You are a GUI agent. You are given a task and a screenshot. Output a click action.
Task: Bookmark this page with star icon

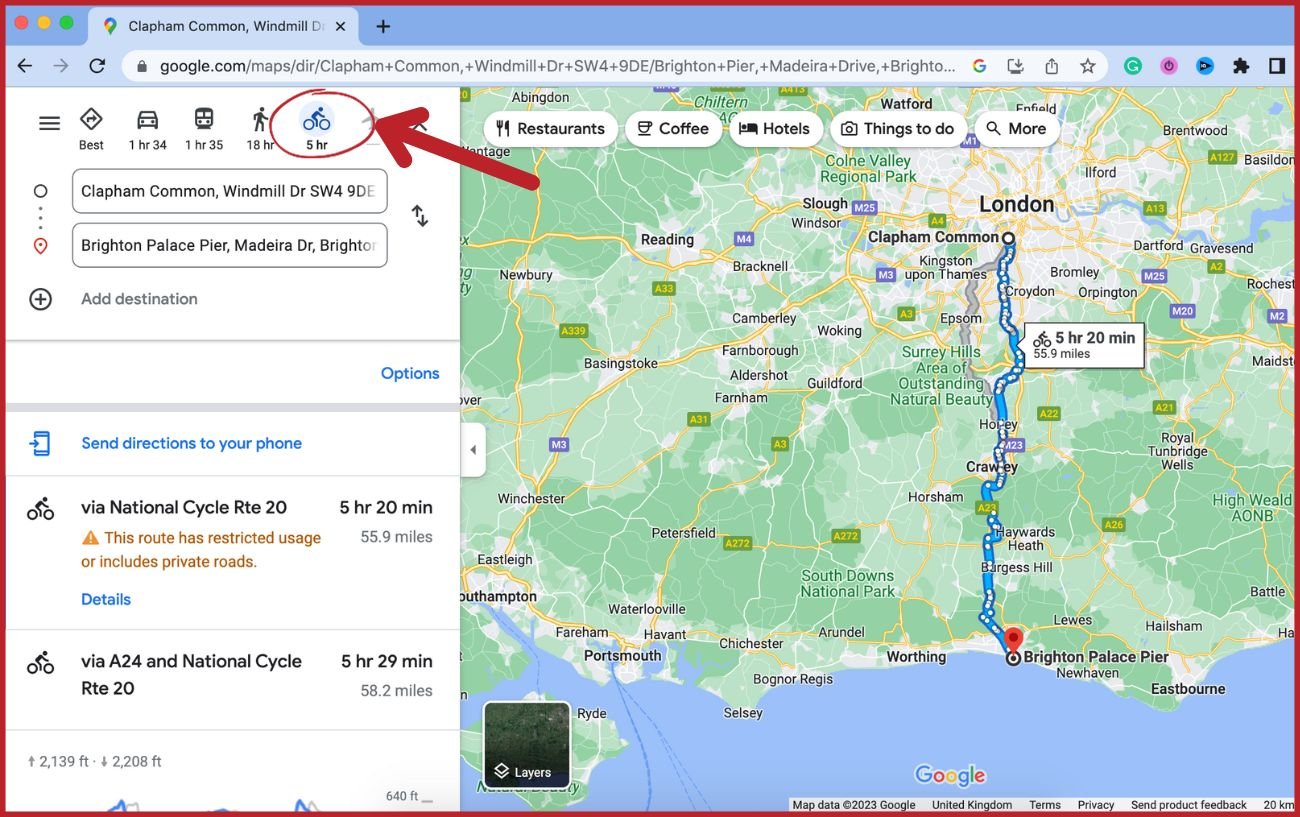point(1087,66)
